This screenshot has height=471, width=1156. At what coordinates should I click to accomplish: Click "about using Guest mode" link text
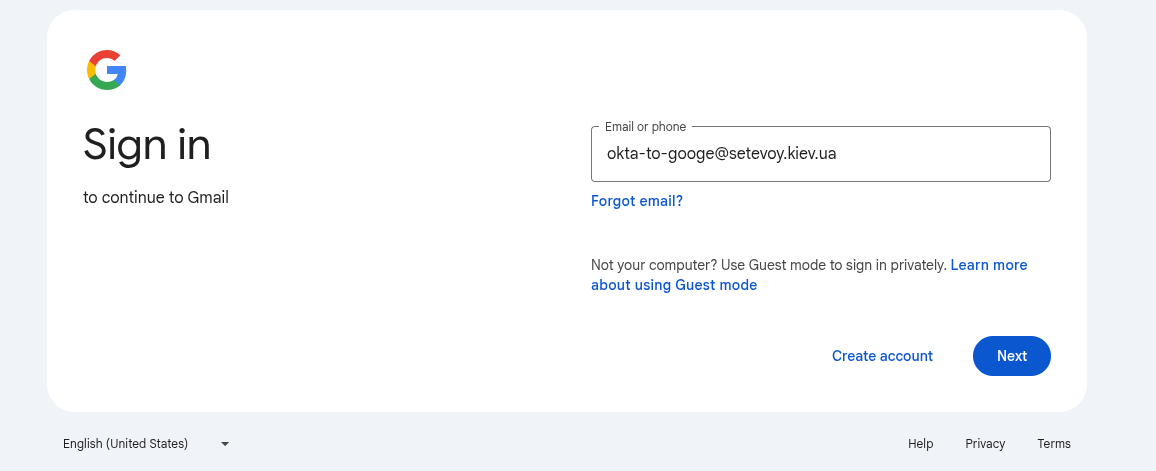coord(674,285)
